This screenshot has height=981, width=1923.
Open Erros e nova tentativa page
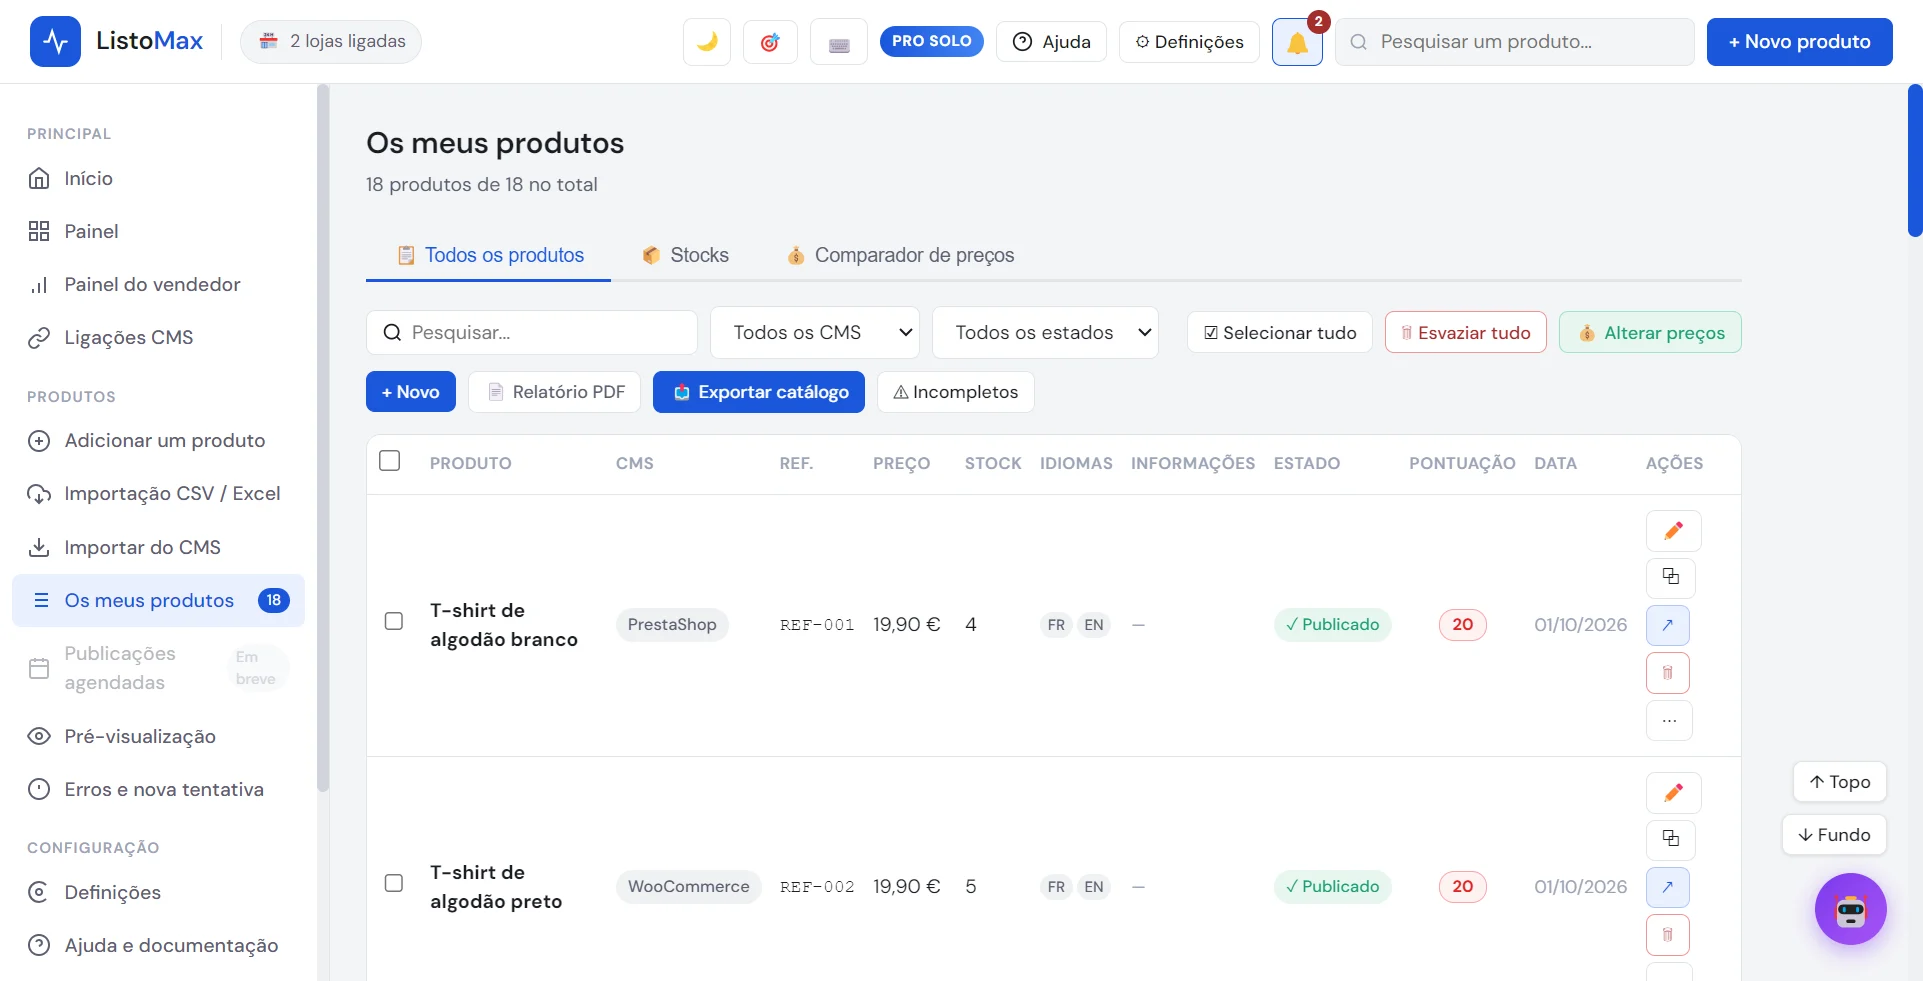pos(158,790)
